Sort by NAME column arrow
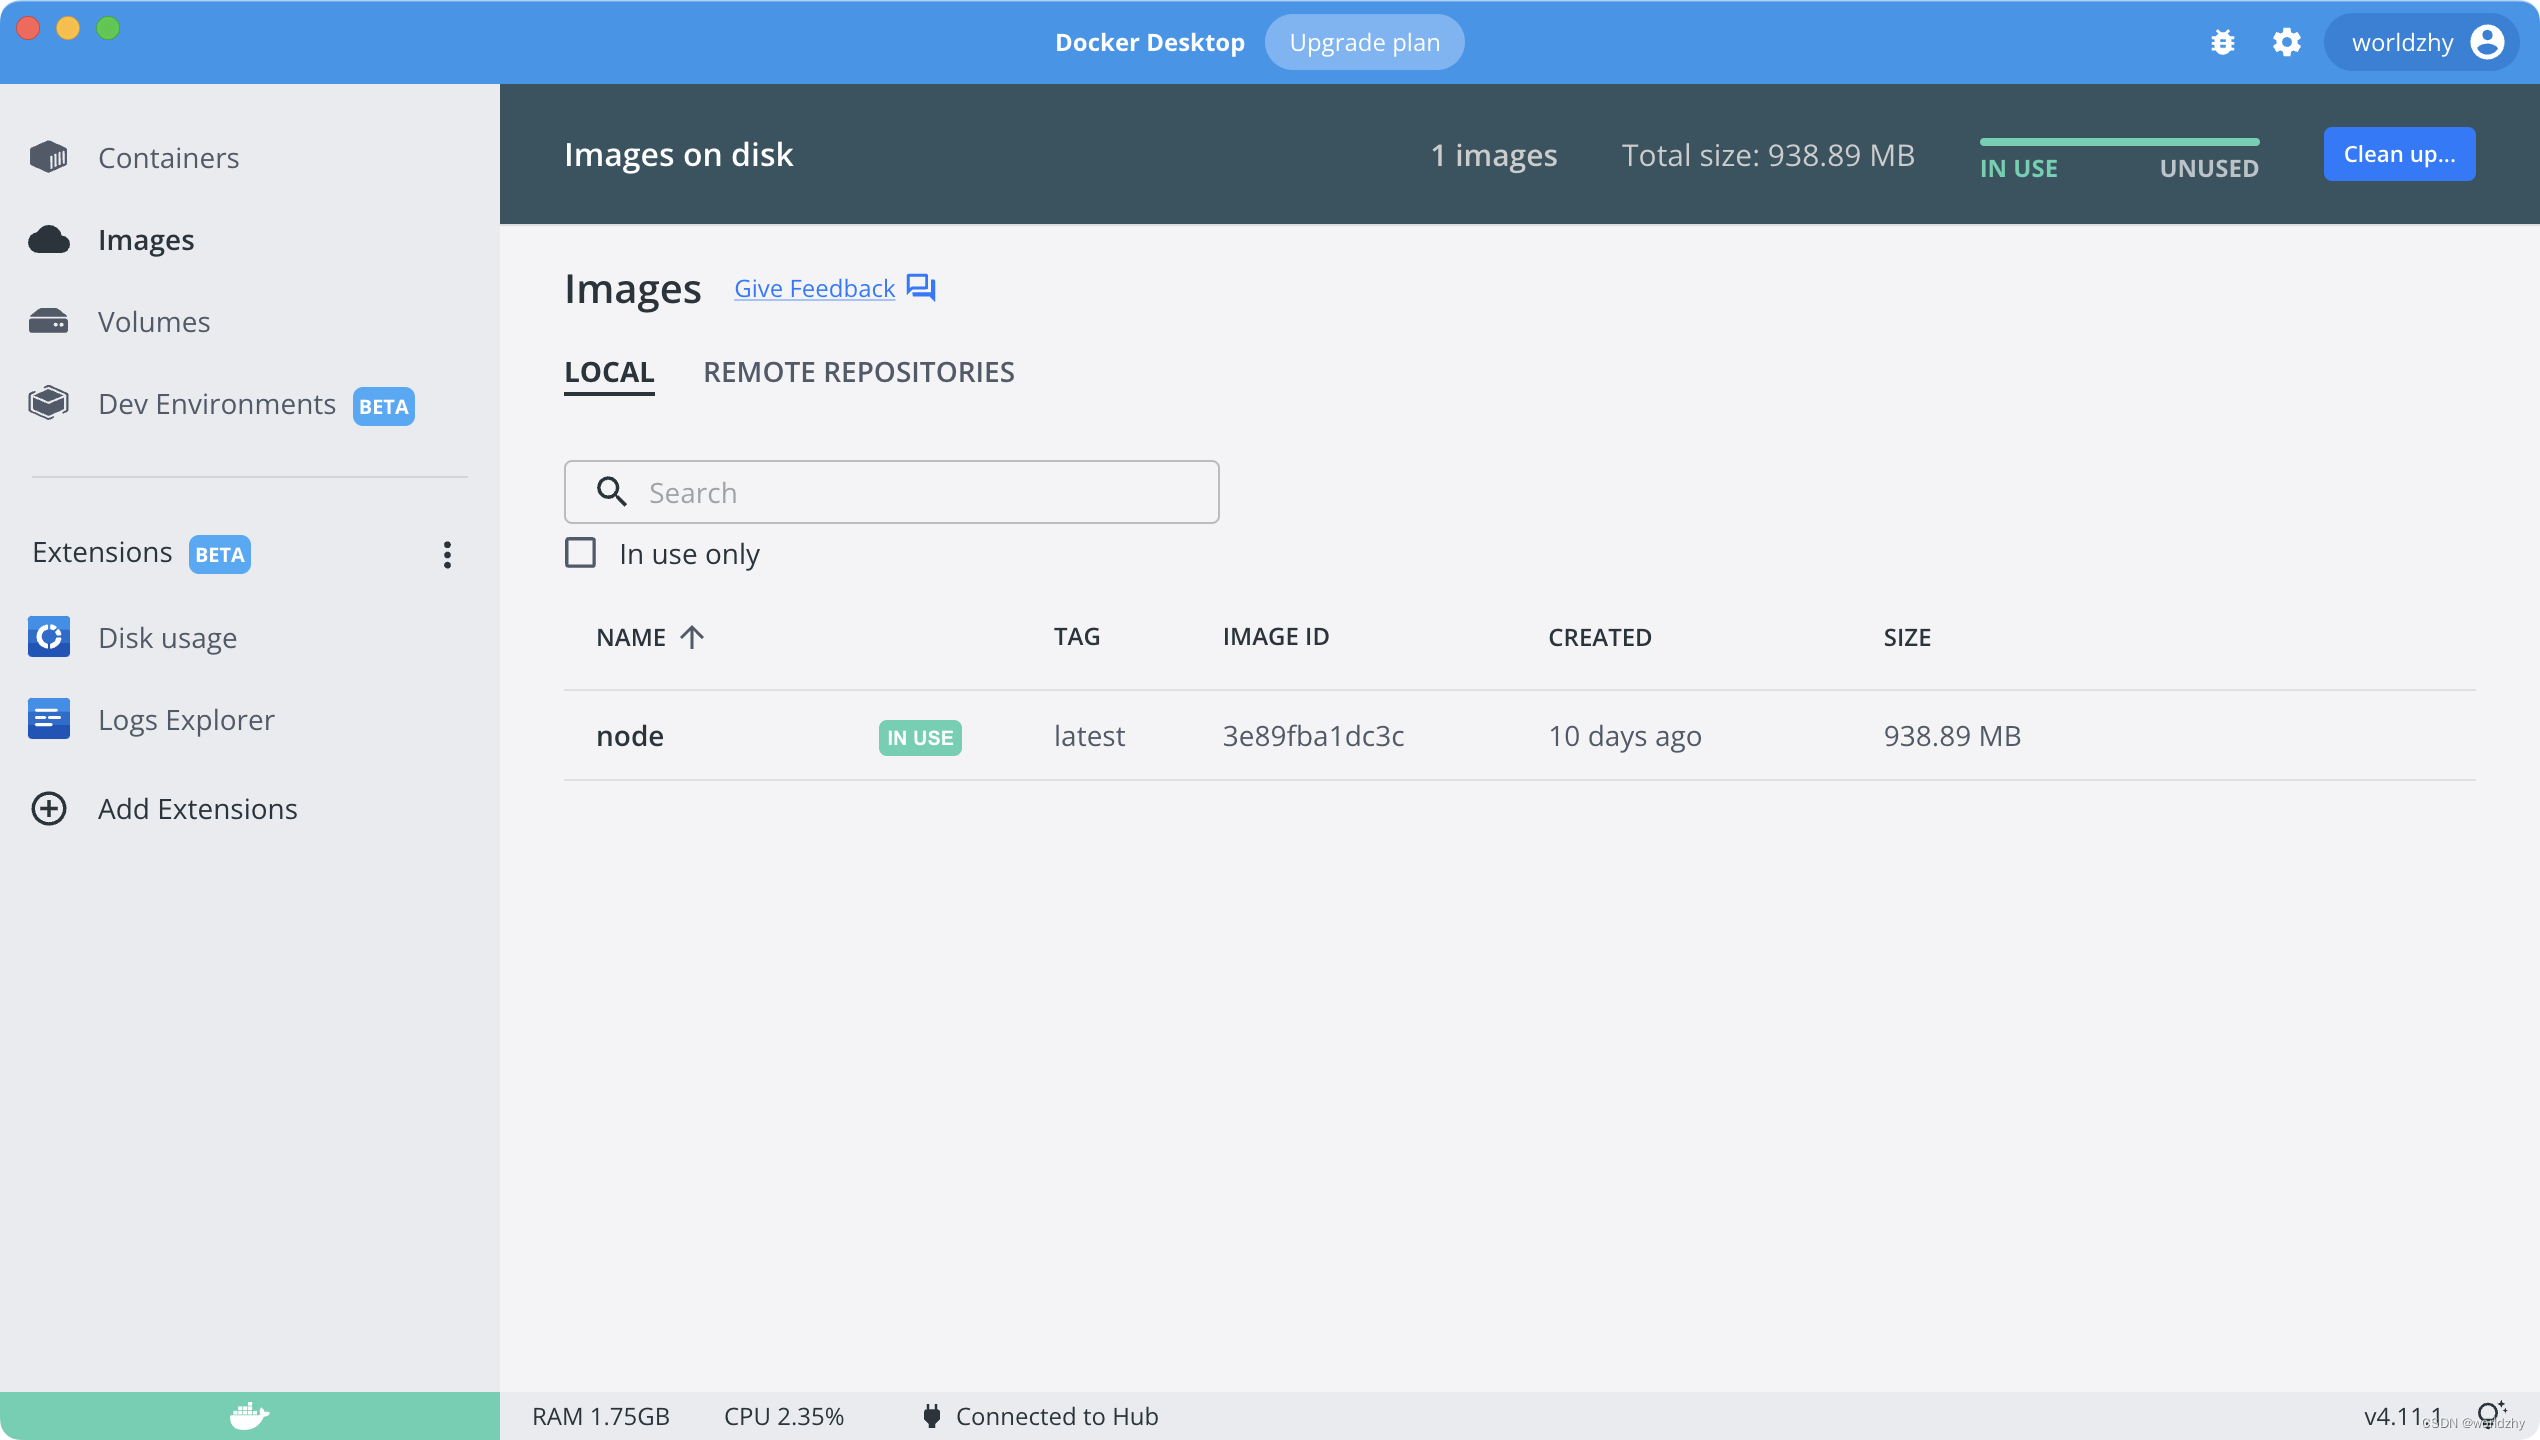This screenshot has height=1440, width=2540. (x=692, y=637)
